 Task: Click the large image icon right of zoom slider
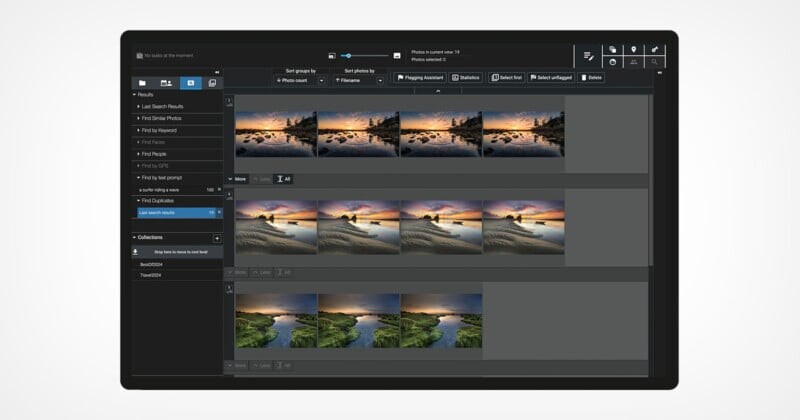click(x=397, y=55)
